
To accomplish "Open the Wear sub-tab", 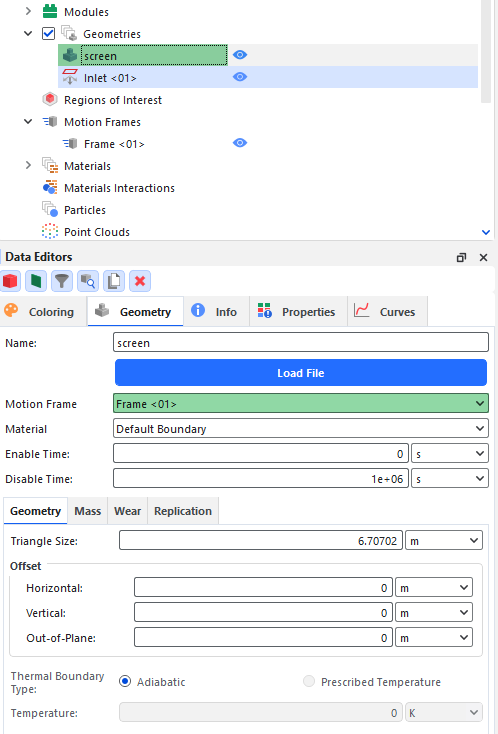I will (127, 511).
